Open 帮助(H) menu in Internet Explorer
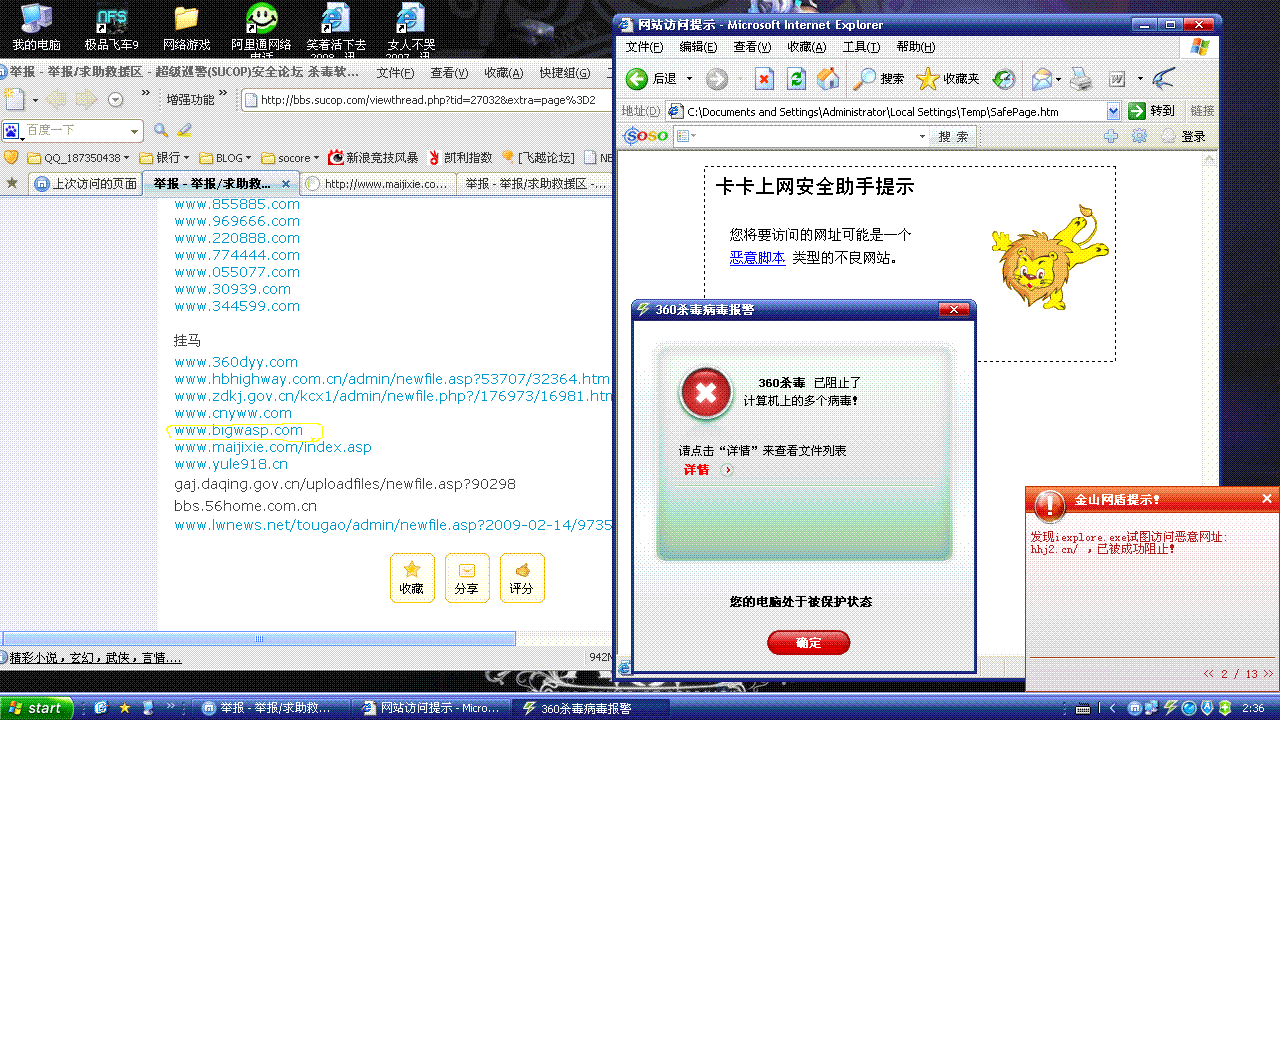The image size is (1280, 1047). 916,47
